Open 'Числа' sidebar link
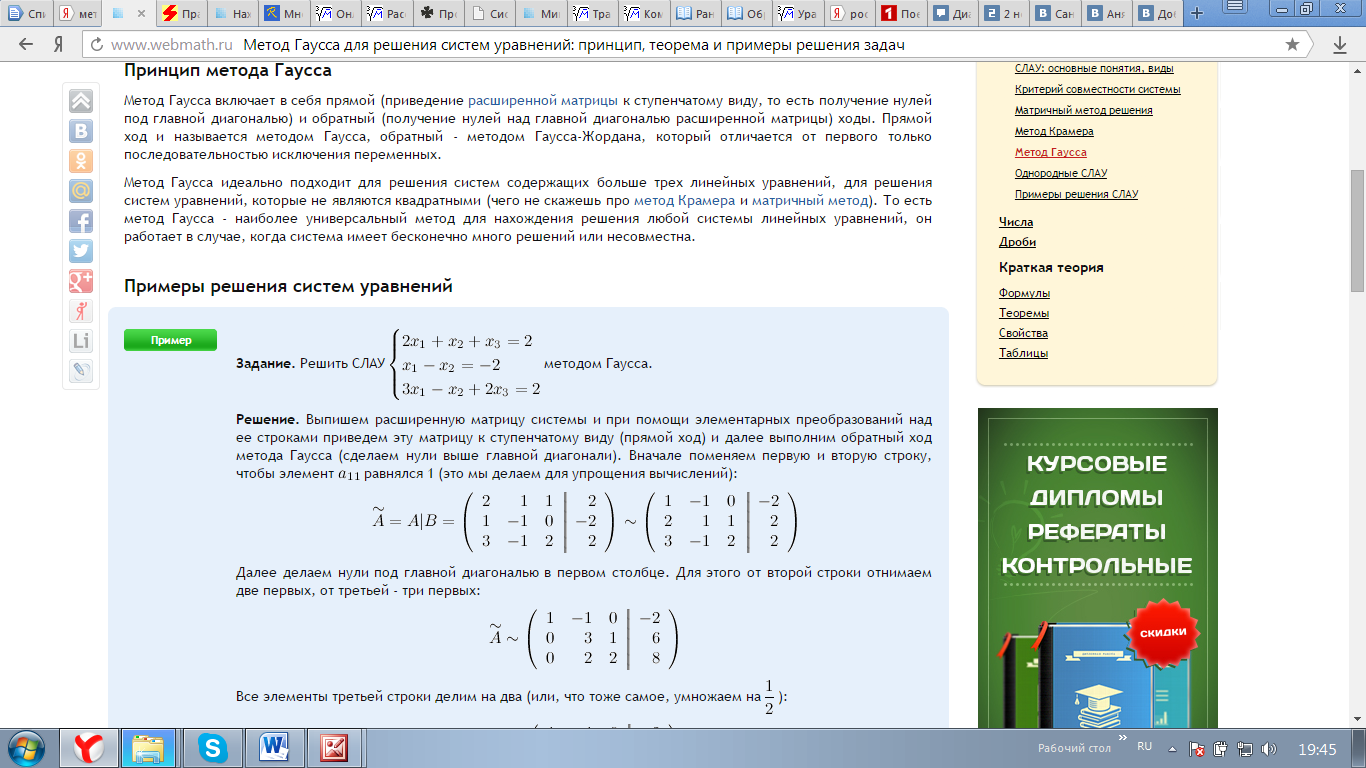Image resolution: width=1366 pixels, height=768 pixels. coord(1016,222)
